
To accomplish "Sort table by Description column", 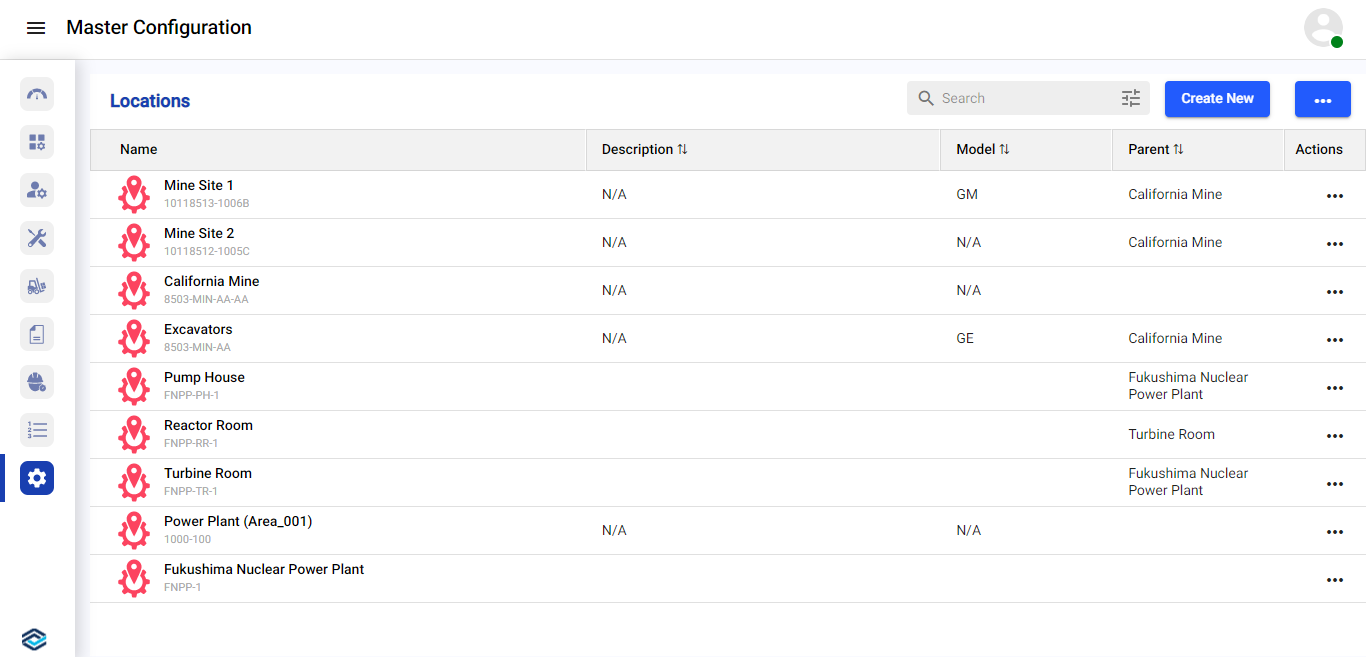I will [682, 150].
